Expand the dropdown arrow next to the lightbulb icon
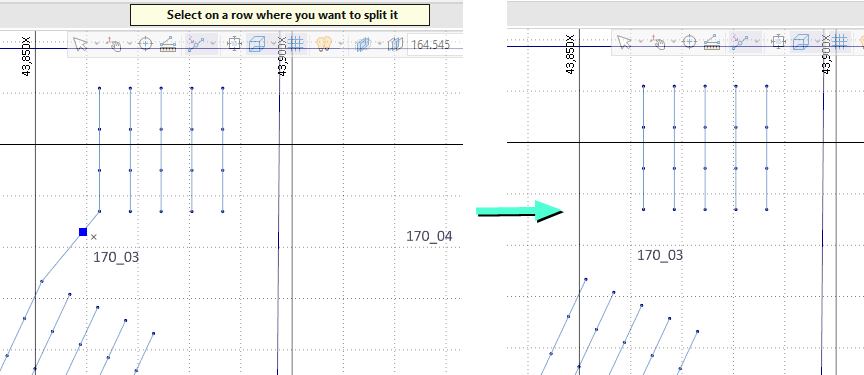 (x=342, y=44)
